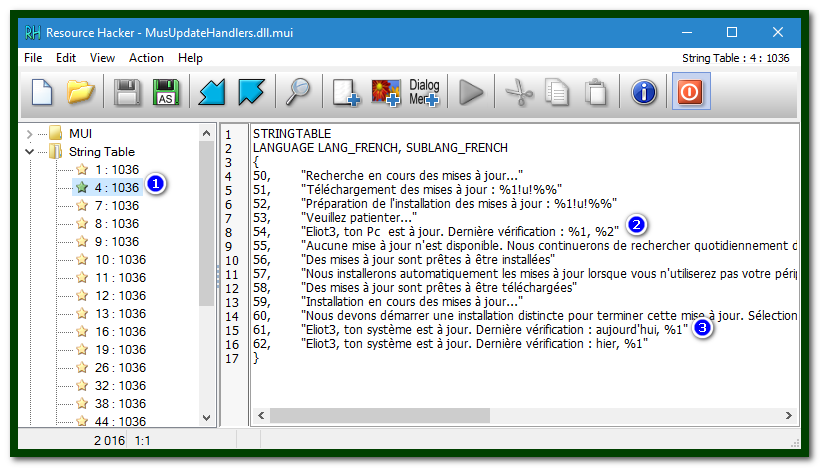Click editor horizontal scroll right arrow
Image resolution: width=820 pixels, height=468 pixels.
[789, 415]
